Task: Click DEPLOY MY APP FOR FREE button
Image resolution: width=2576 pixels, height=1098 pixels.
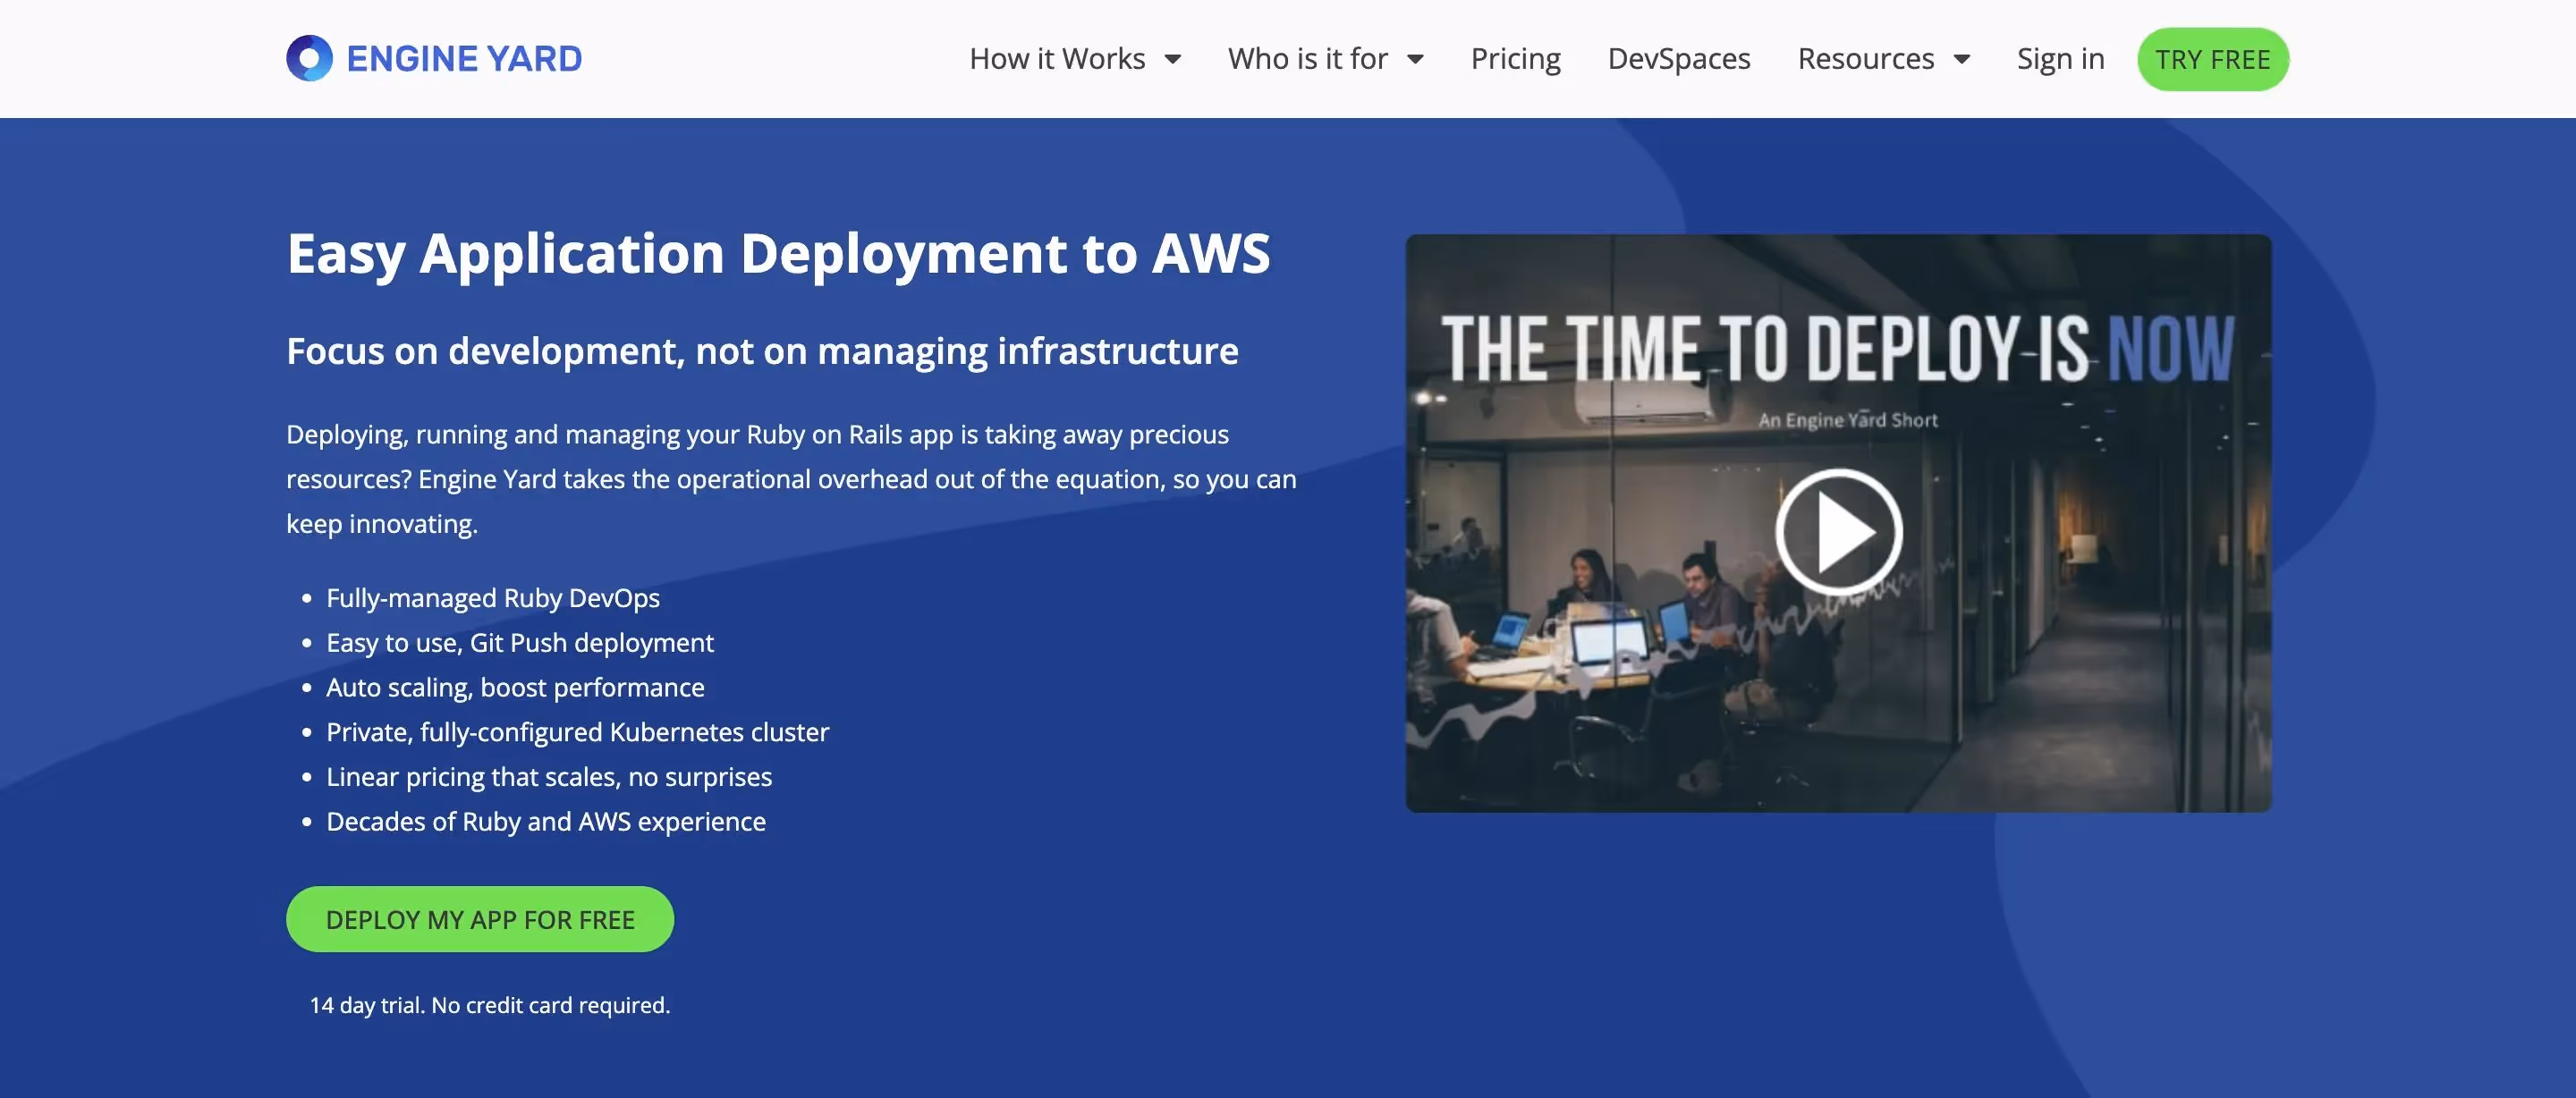Action: pyautogui.click(x=480, y=919)
